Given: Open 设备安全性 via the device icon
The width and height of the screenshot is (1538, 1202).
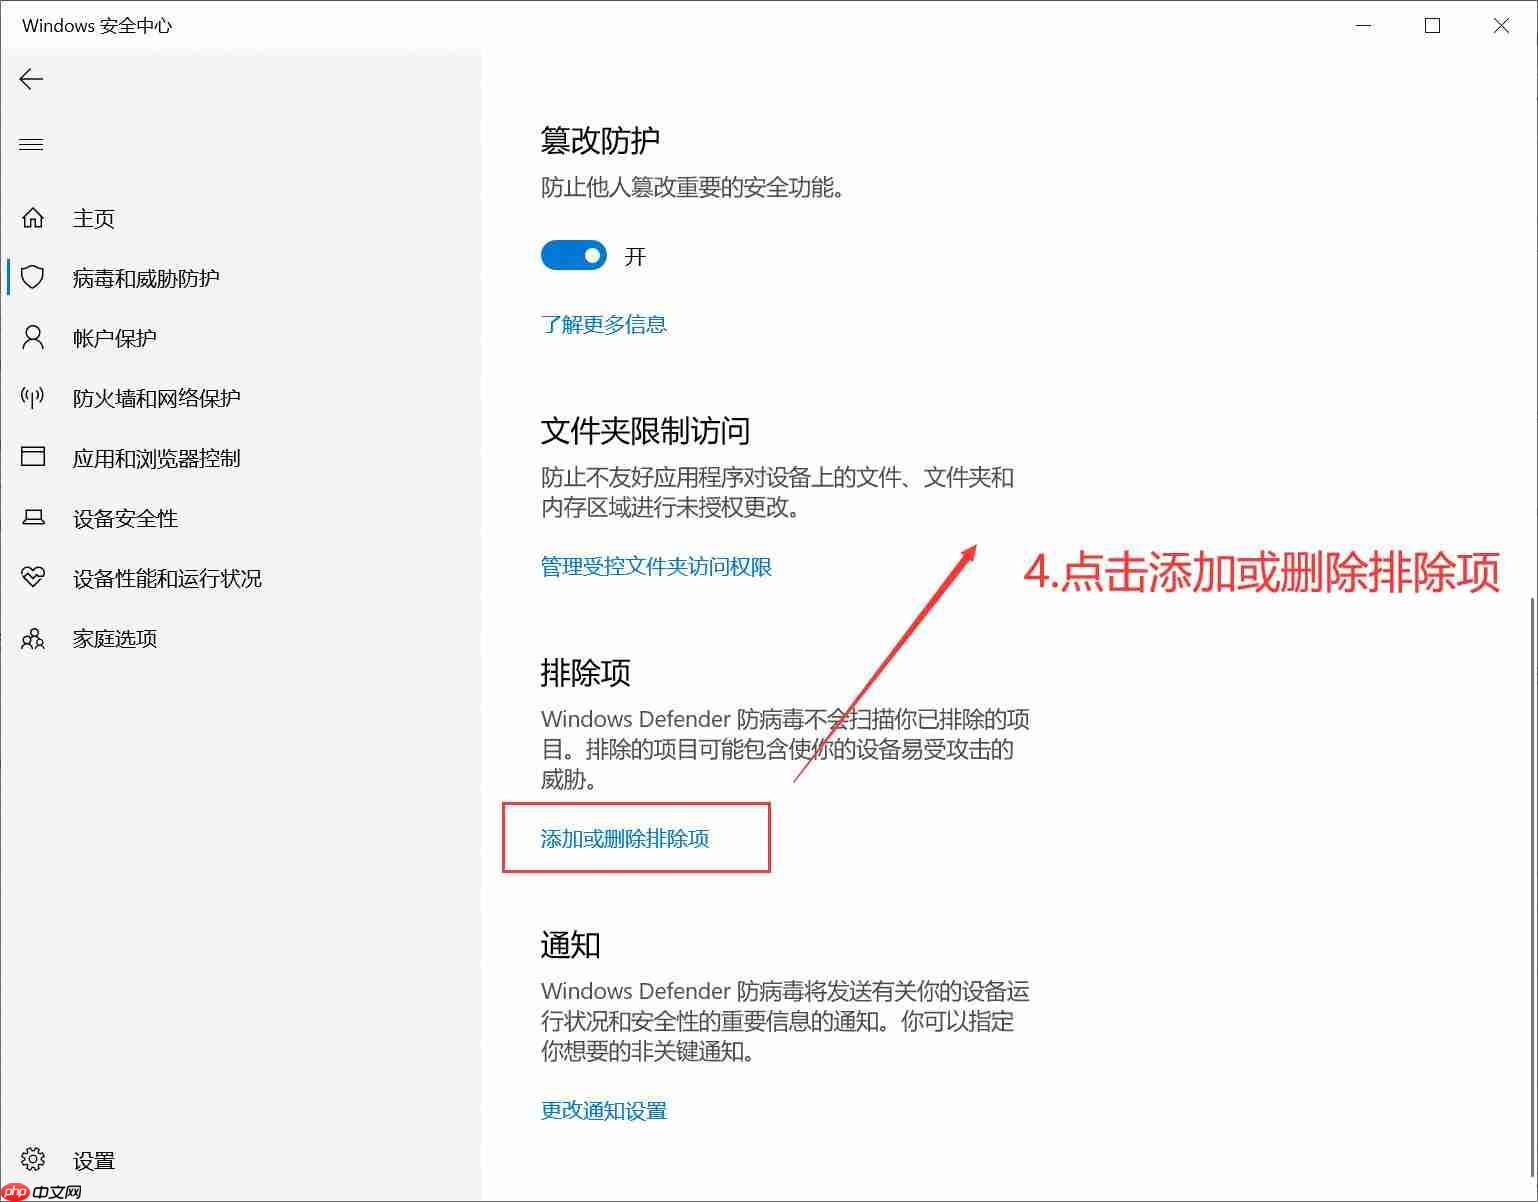Looking at the screenshot, I should pos(32,517).
